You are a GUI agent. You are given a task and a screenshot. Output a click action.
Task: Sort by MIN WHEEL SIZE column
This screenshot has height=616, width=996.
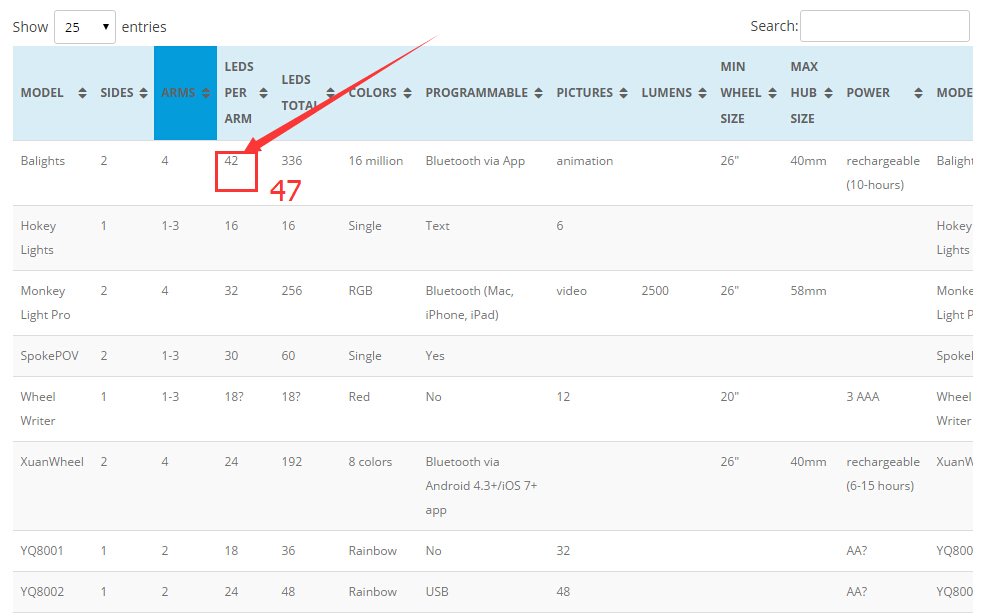(748, 93)
